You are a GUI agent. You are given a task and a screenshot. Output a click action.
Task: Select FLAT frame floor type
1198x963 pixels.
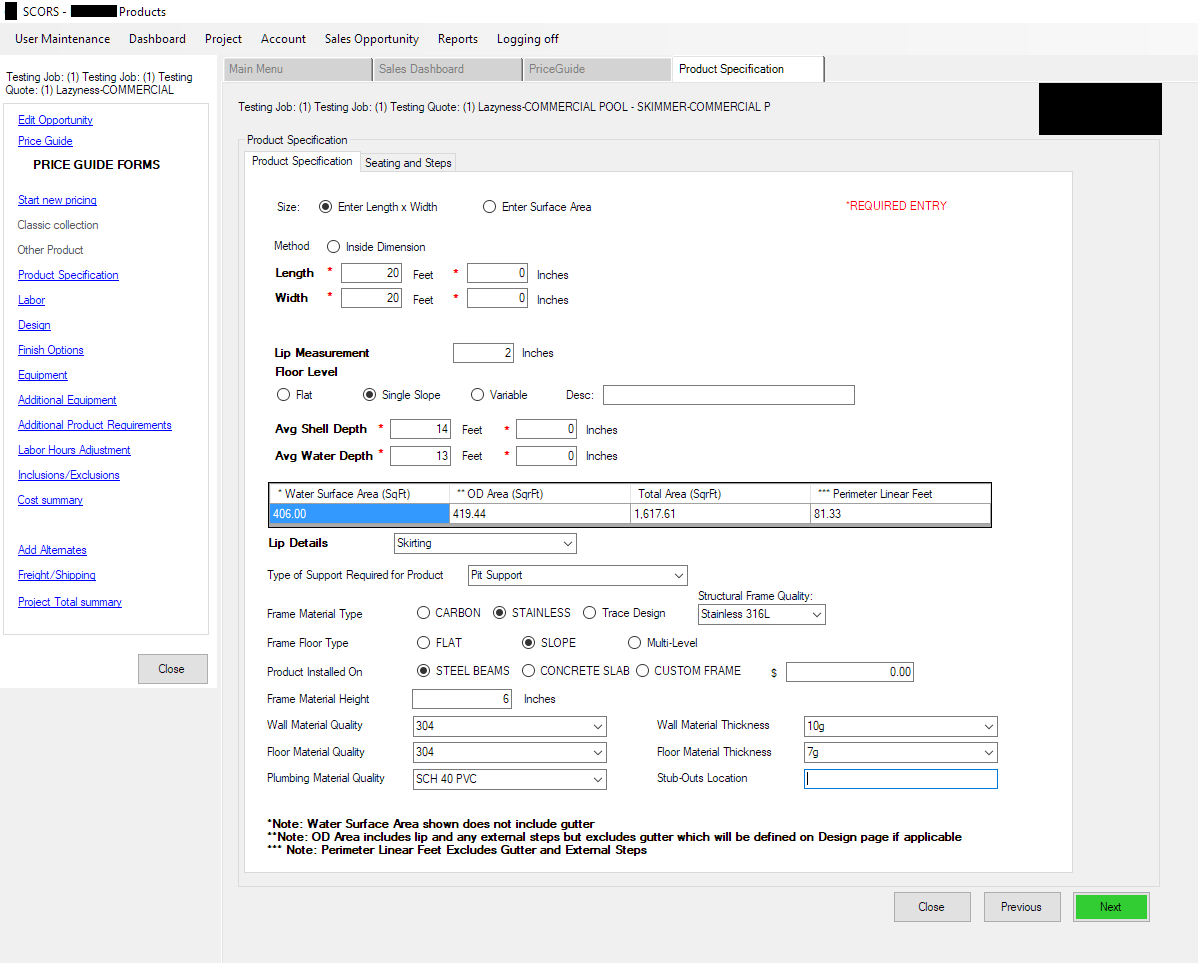(423, 643)
